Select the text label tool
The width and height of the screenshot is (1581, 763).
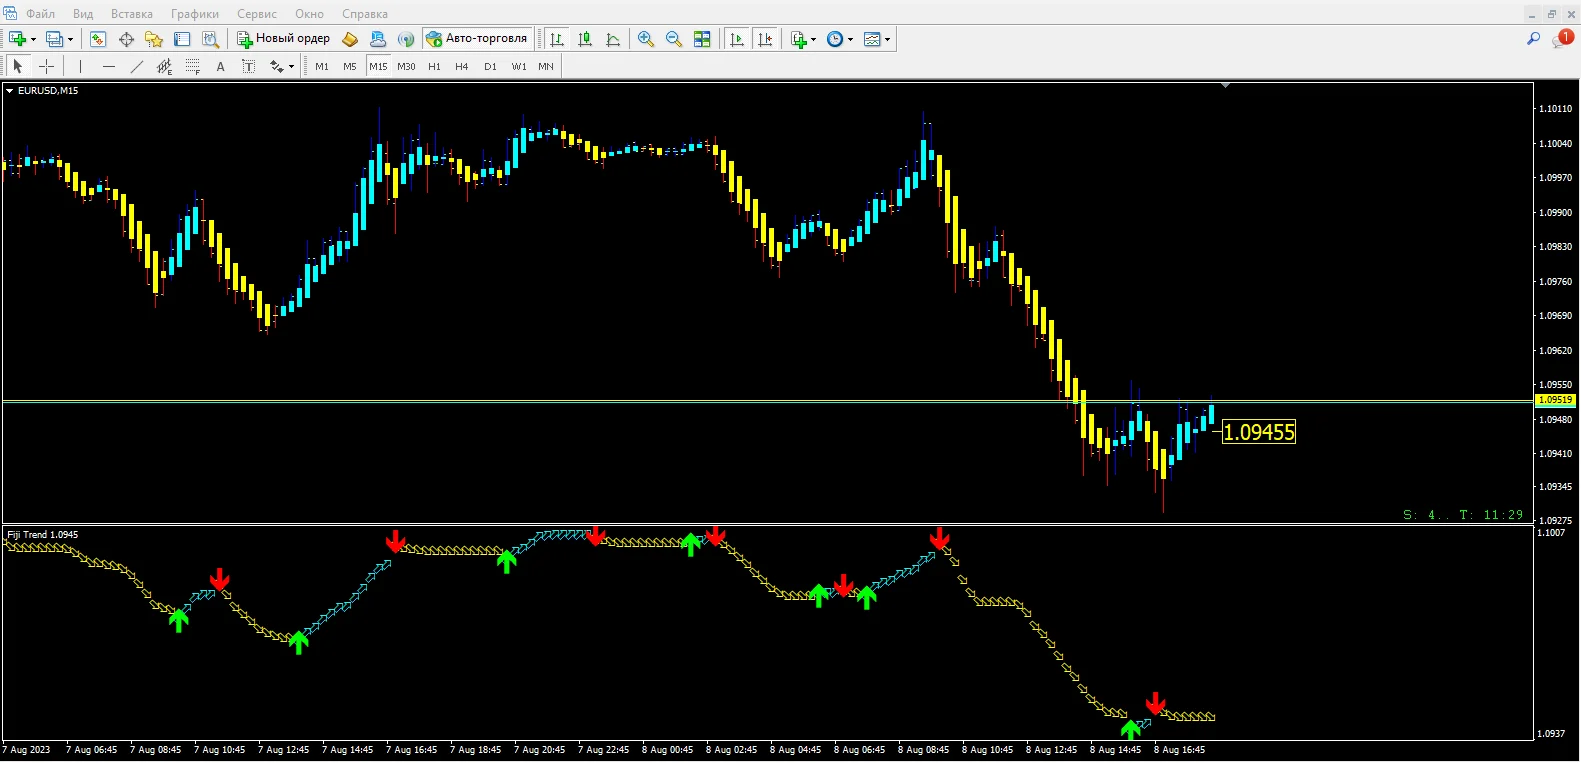[248, 66]
